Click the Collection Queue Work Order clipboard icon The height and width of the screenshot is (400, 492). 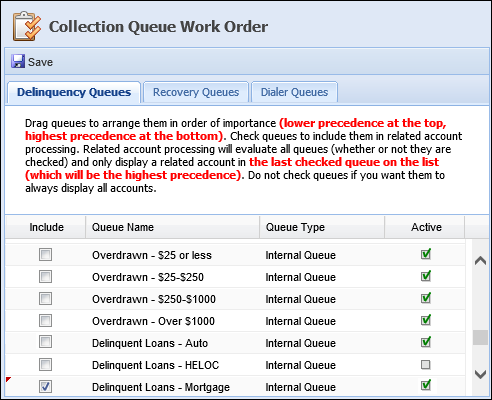(27, 26)
